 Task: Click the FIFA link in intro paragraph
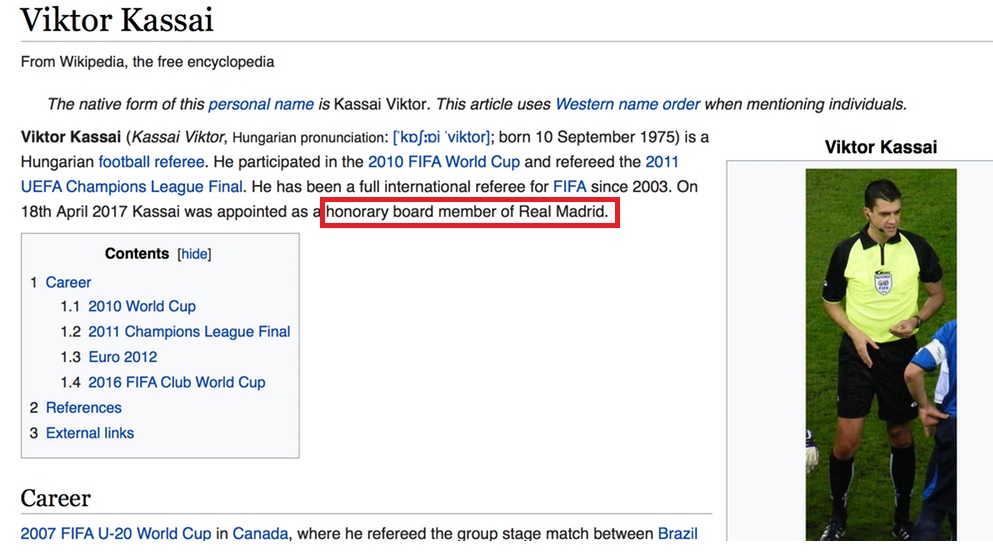coord(569,186)
